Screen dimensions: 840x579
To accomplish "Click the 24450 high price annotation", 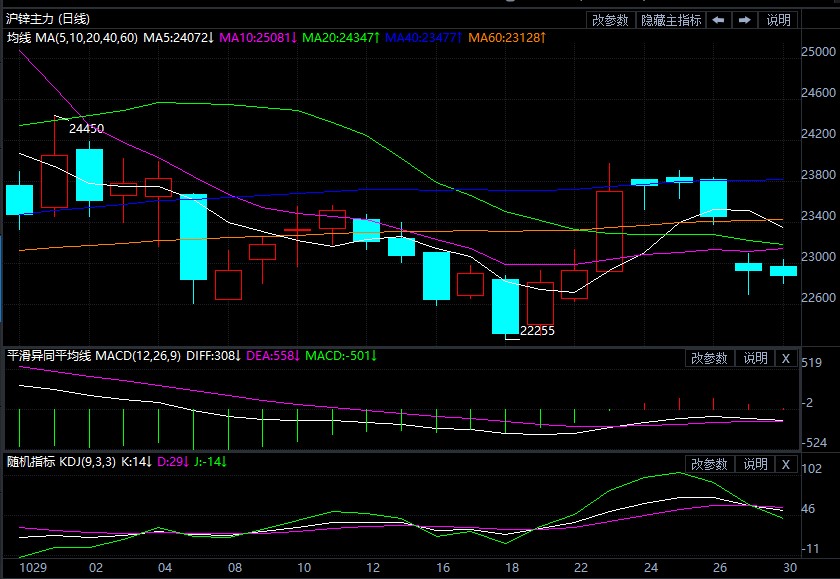I will 86,129.
